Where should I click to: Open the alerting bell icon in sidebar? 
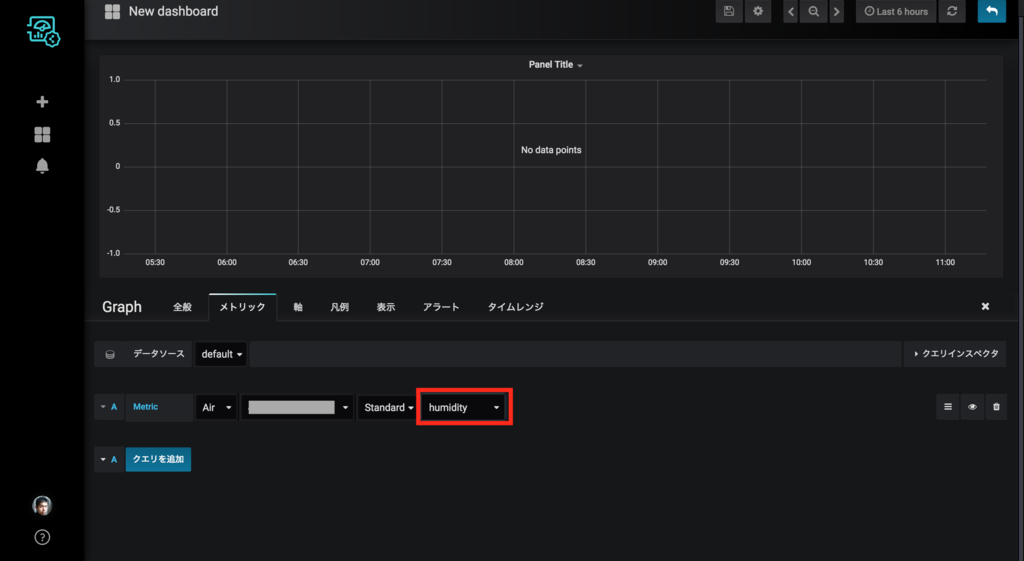pos(42,166)
